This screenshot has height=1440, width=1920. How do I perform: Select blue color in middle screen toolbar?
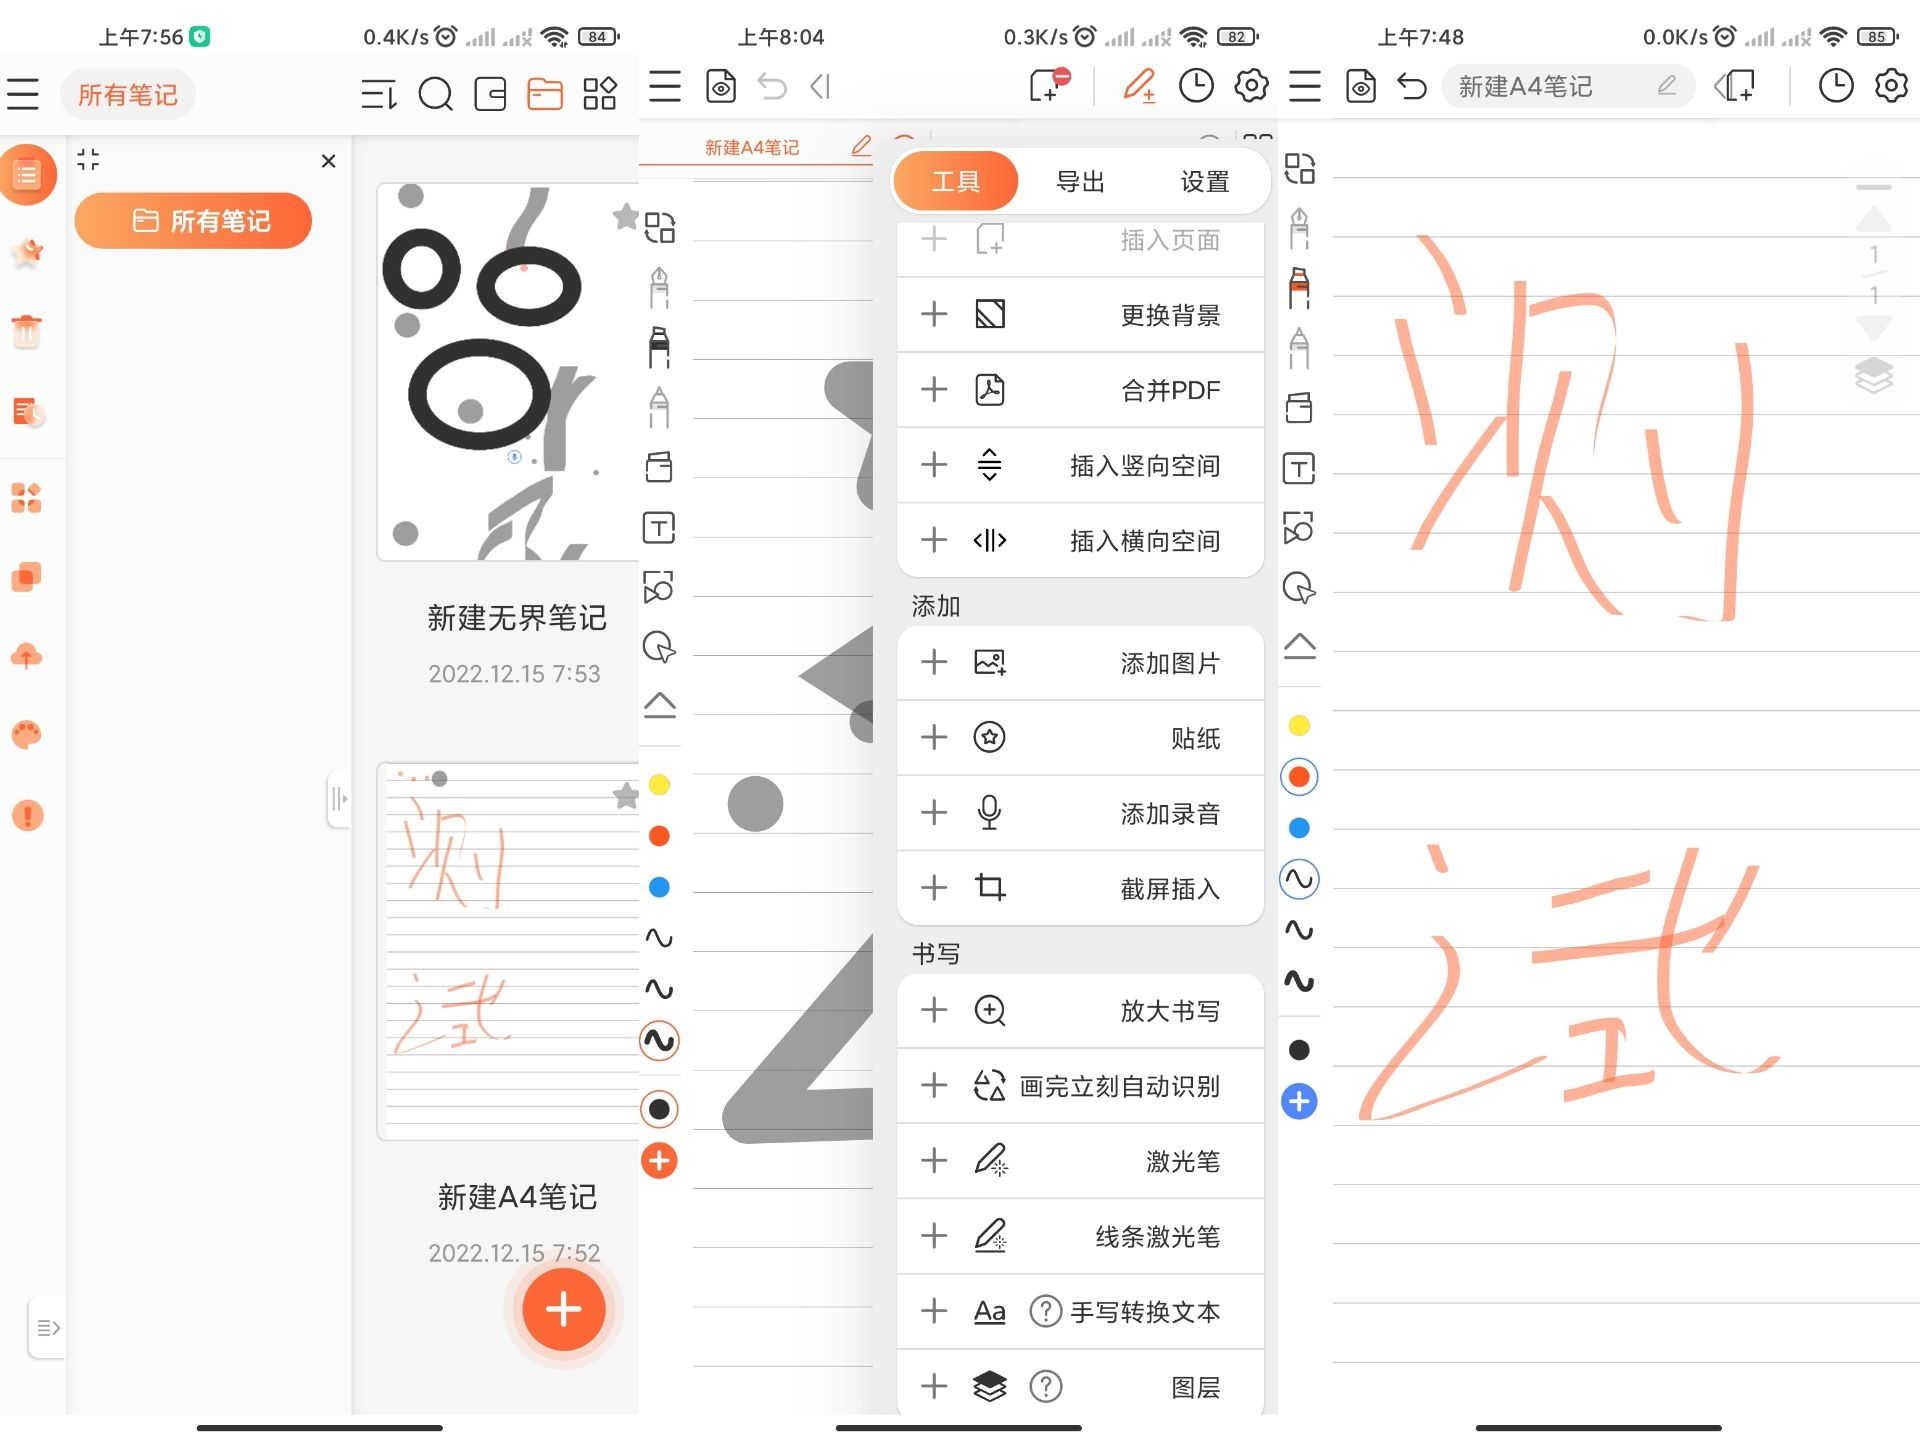point(659,887)
